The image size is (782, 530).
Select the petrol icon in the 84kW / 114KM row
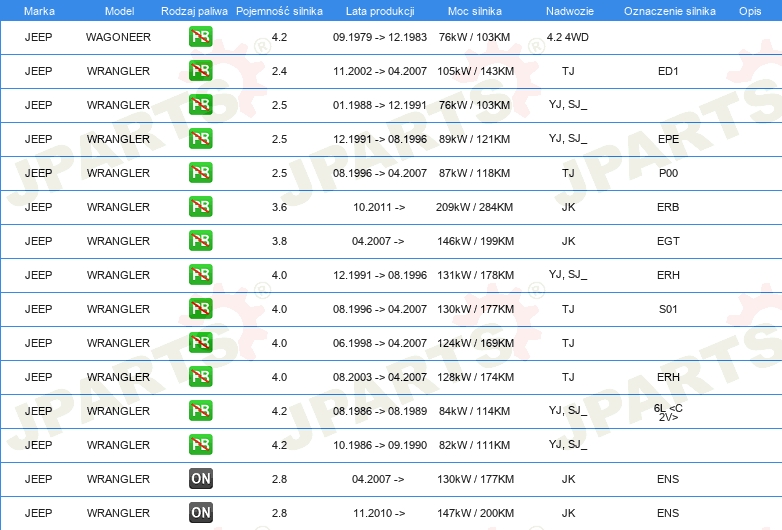point(200,411)
